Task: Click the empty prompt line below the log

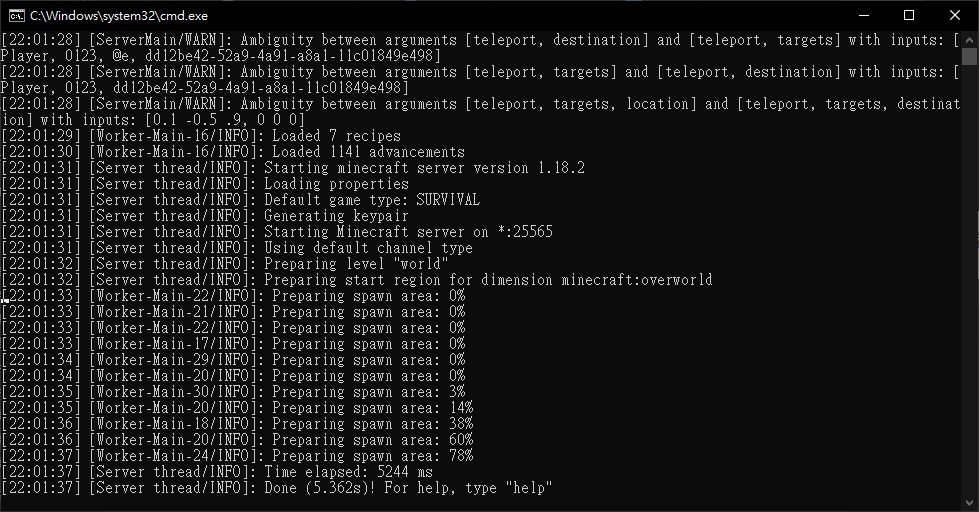Action: (481, 503)
